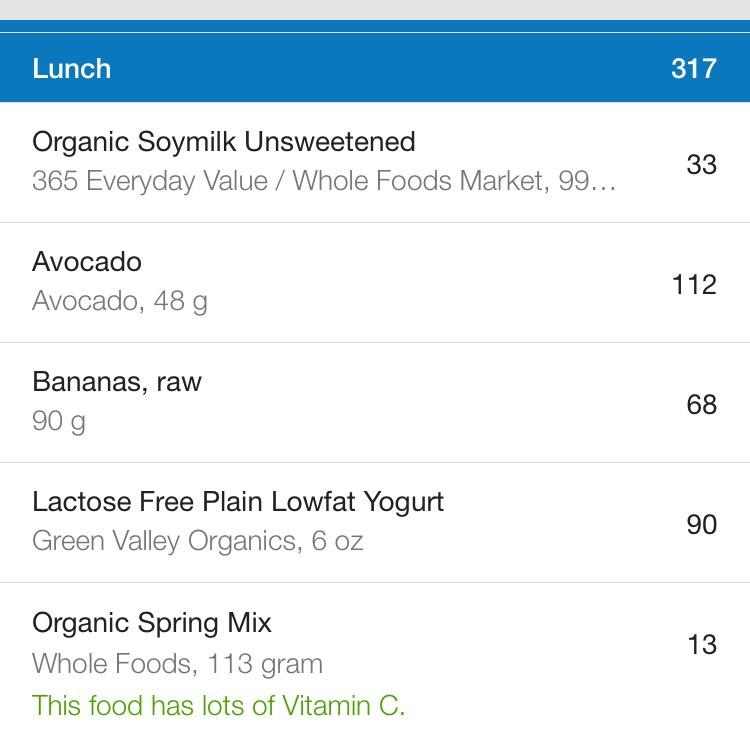Screen dimensions: 750x731
Task: Click the Green Valley Organics, 6 oz subtitle
Action: coord(197,541)
